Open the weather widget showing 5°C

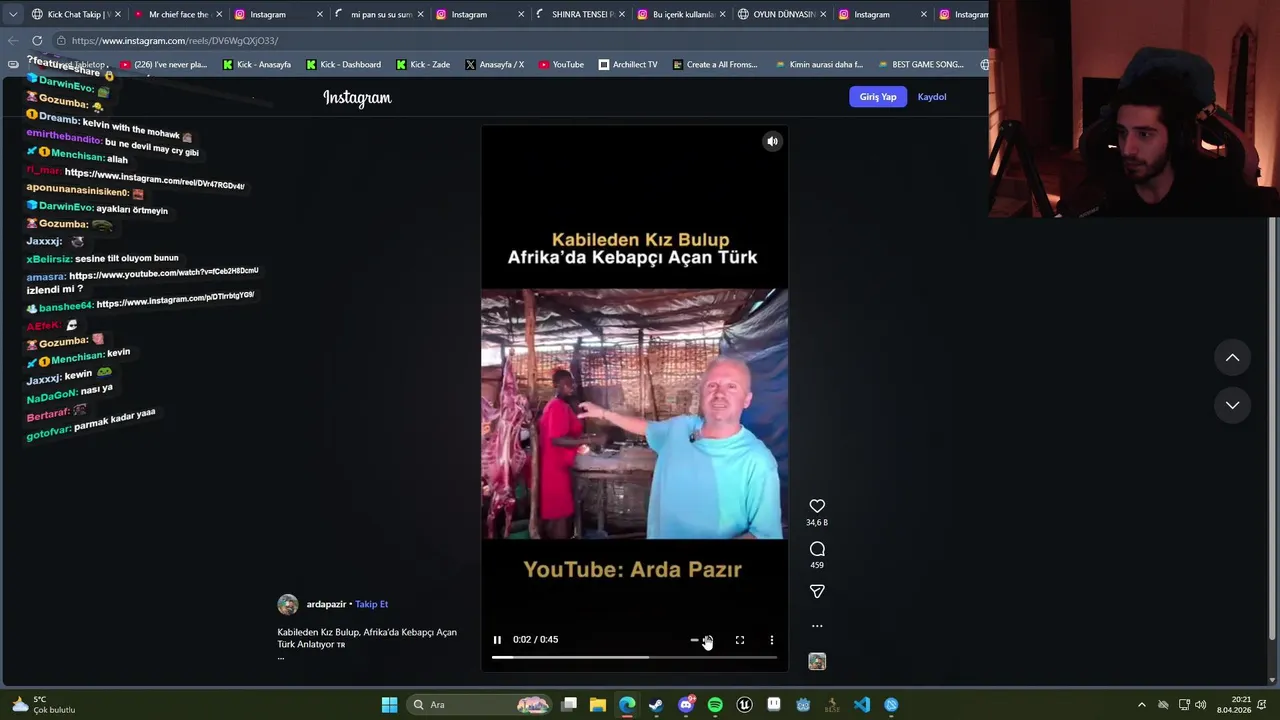pos(42,705)
